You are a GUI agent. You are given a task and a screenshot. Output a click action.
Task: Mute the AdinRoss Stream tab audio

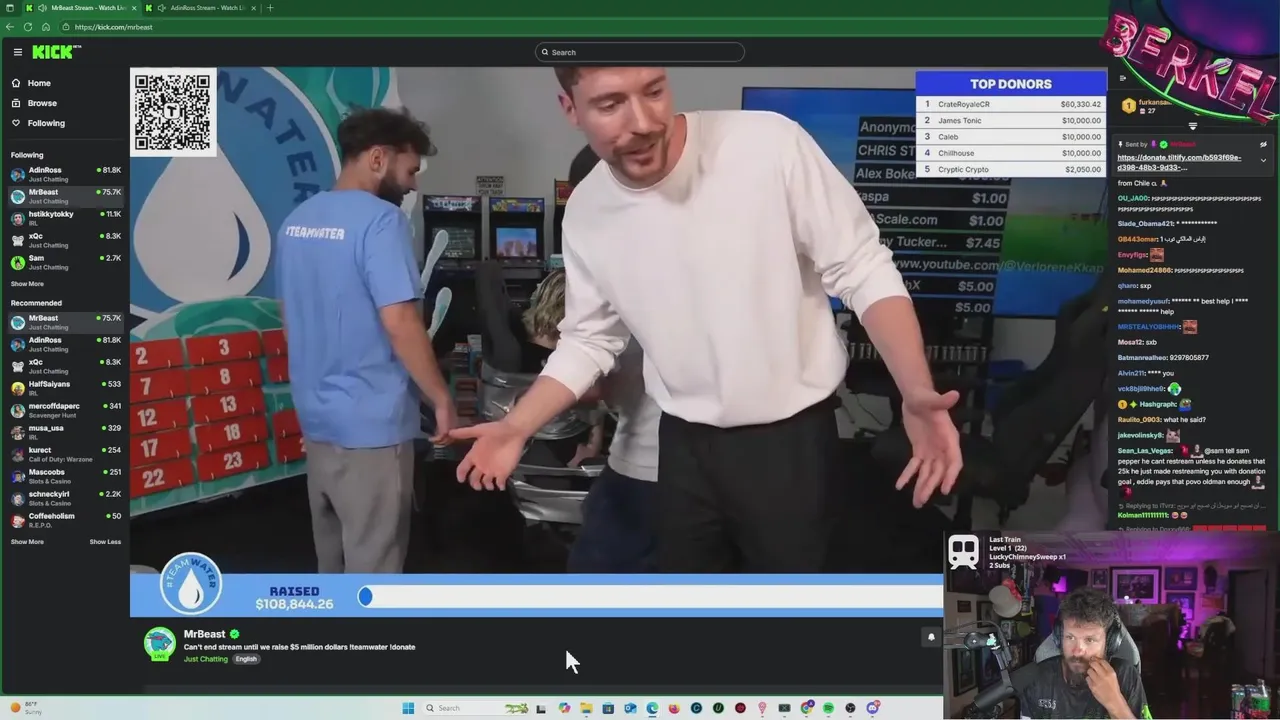point(162,8)
